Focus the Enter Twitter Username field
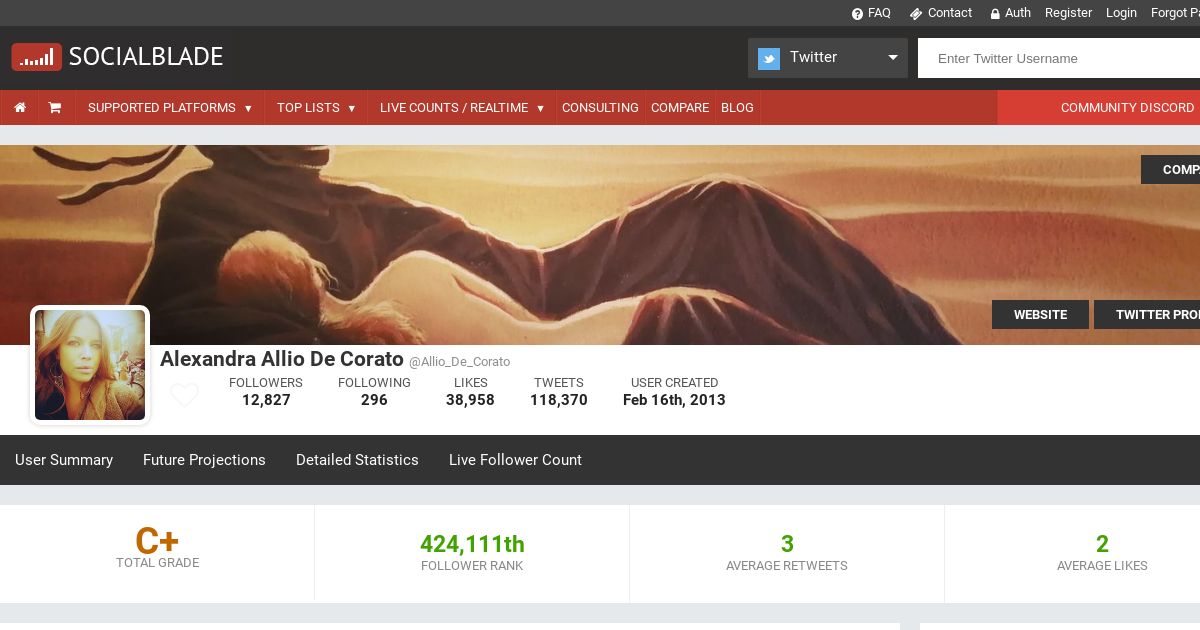This screenshot has height=630, width=1200. 1060,58
